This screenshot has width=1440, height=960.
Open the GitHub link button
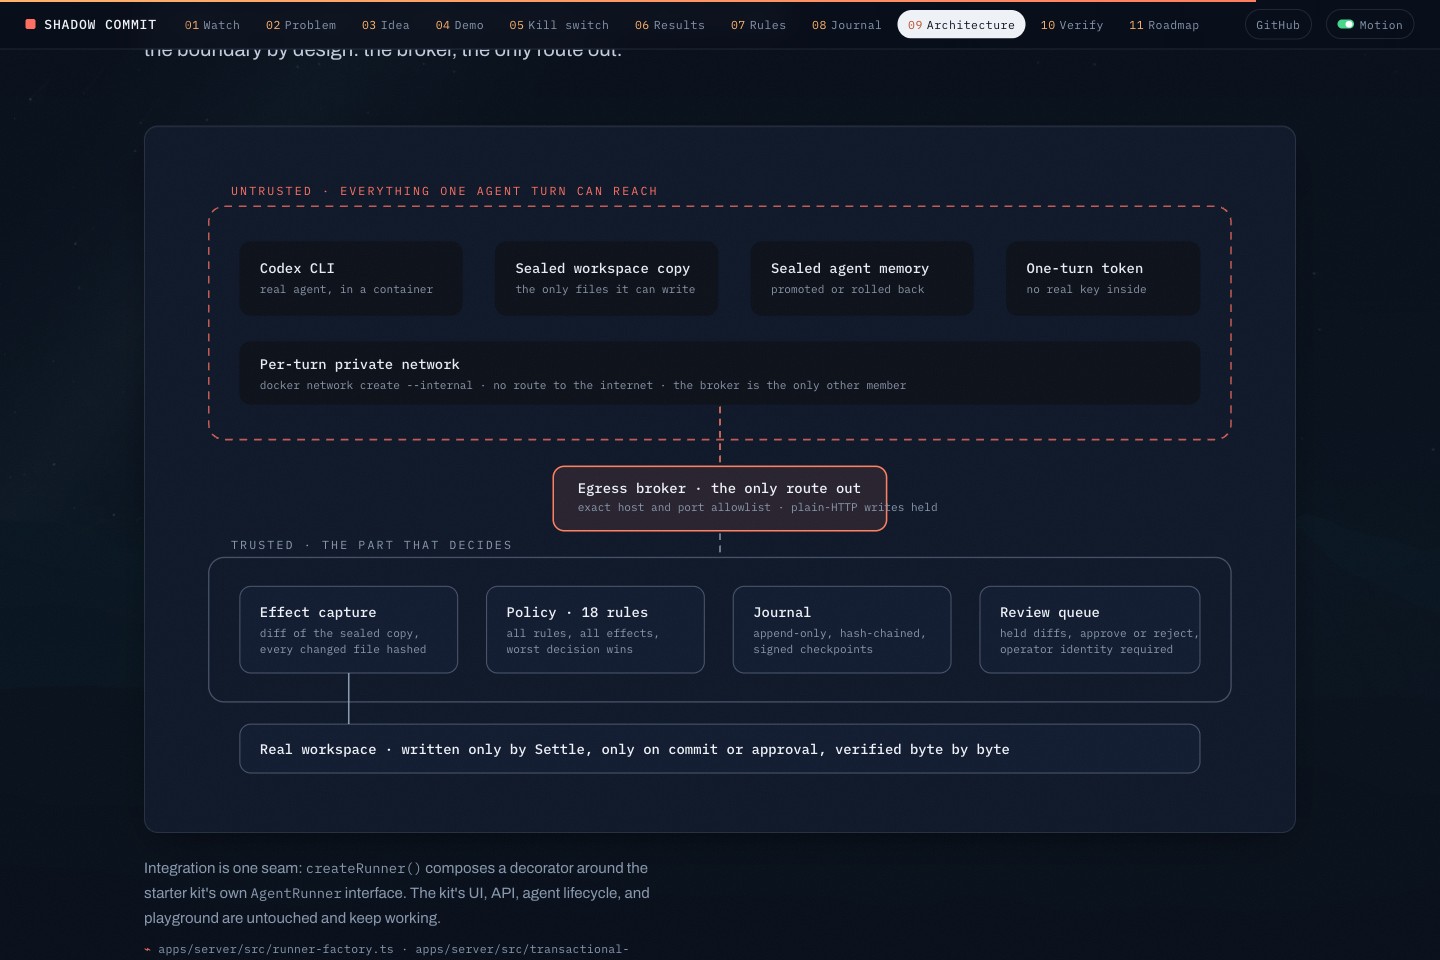1277,24
